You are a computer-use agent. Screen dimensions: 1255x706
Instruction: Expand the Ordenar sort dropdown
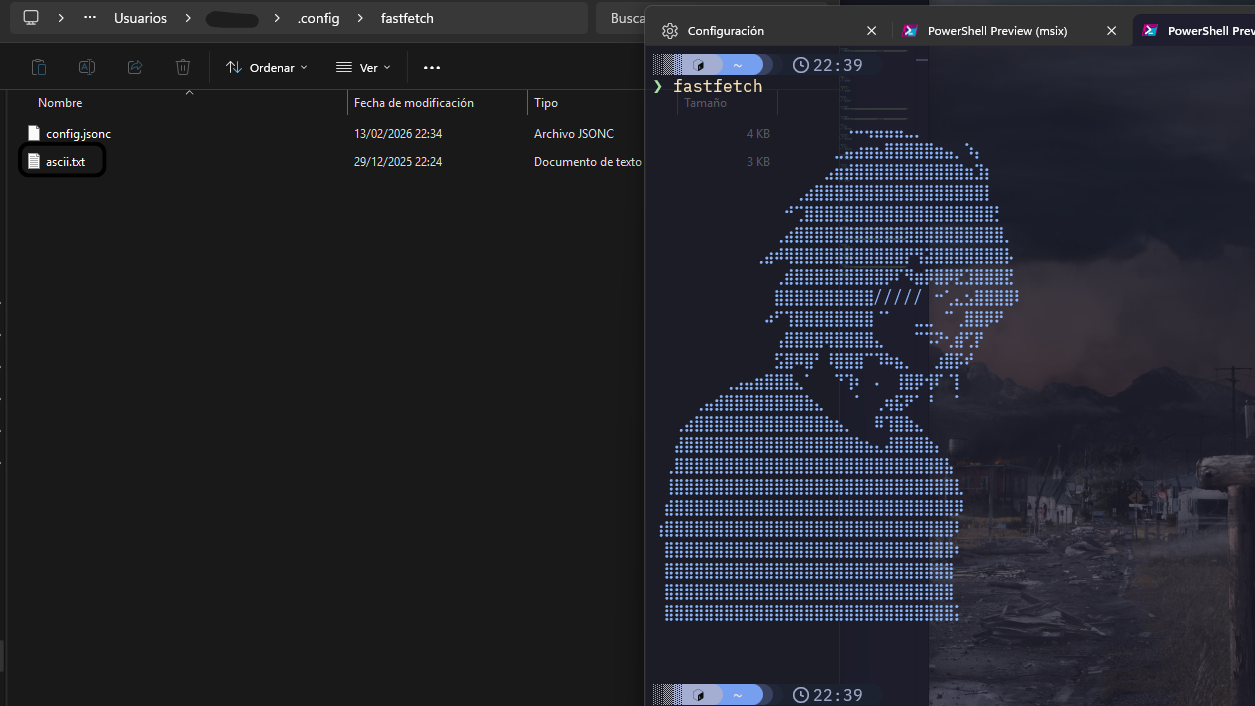[267, 67]
